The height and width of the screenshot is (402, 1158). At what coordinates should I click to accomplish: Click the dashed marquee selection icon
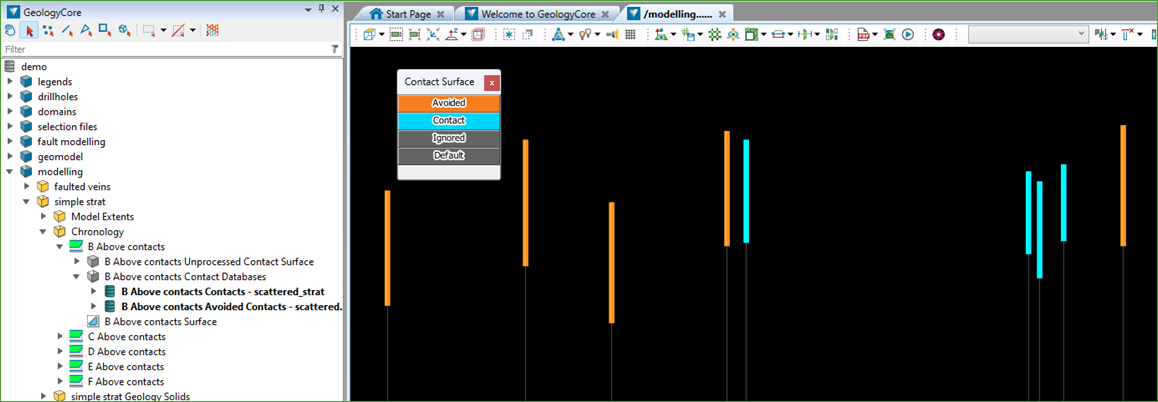coord(148,30)
